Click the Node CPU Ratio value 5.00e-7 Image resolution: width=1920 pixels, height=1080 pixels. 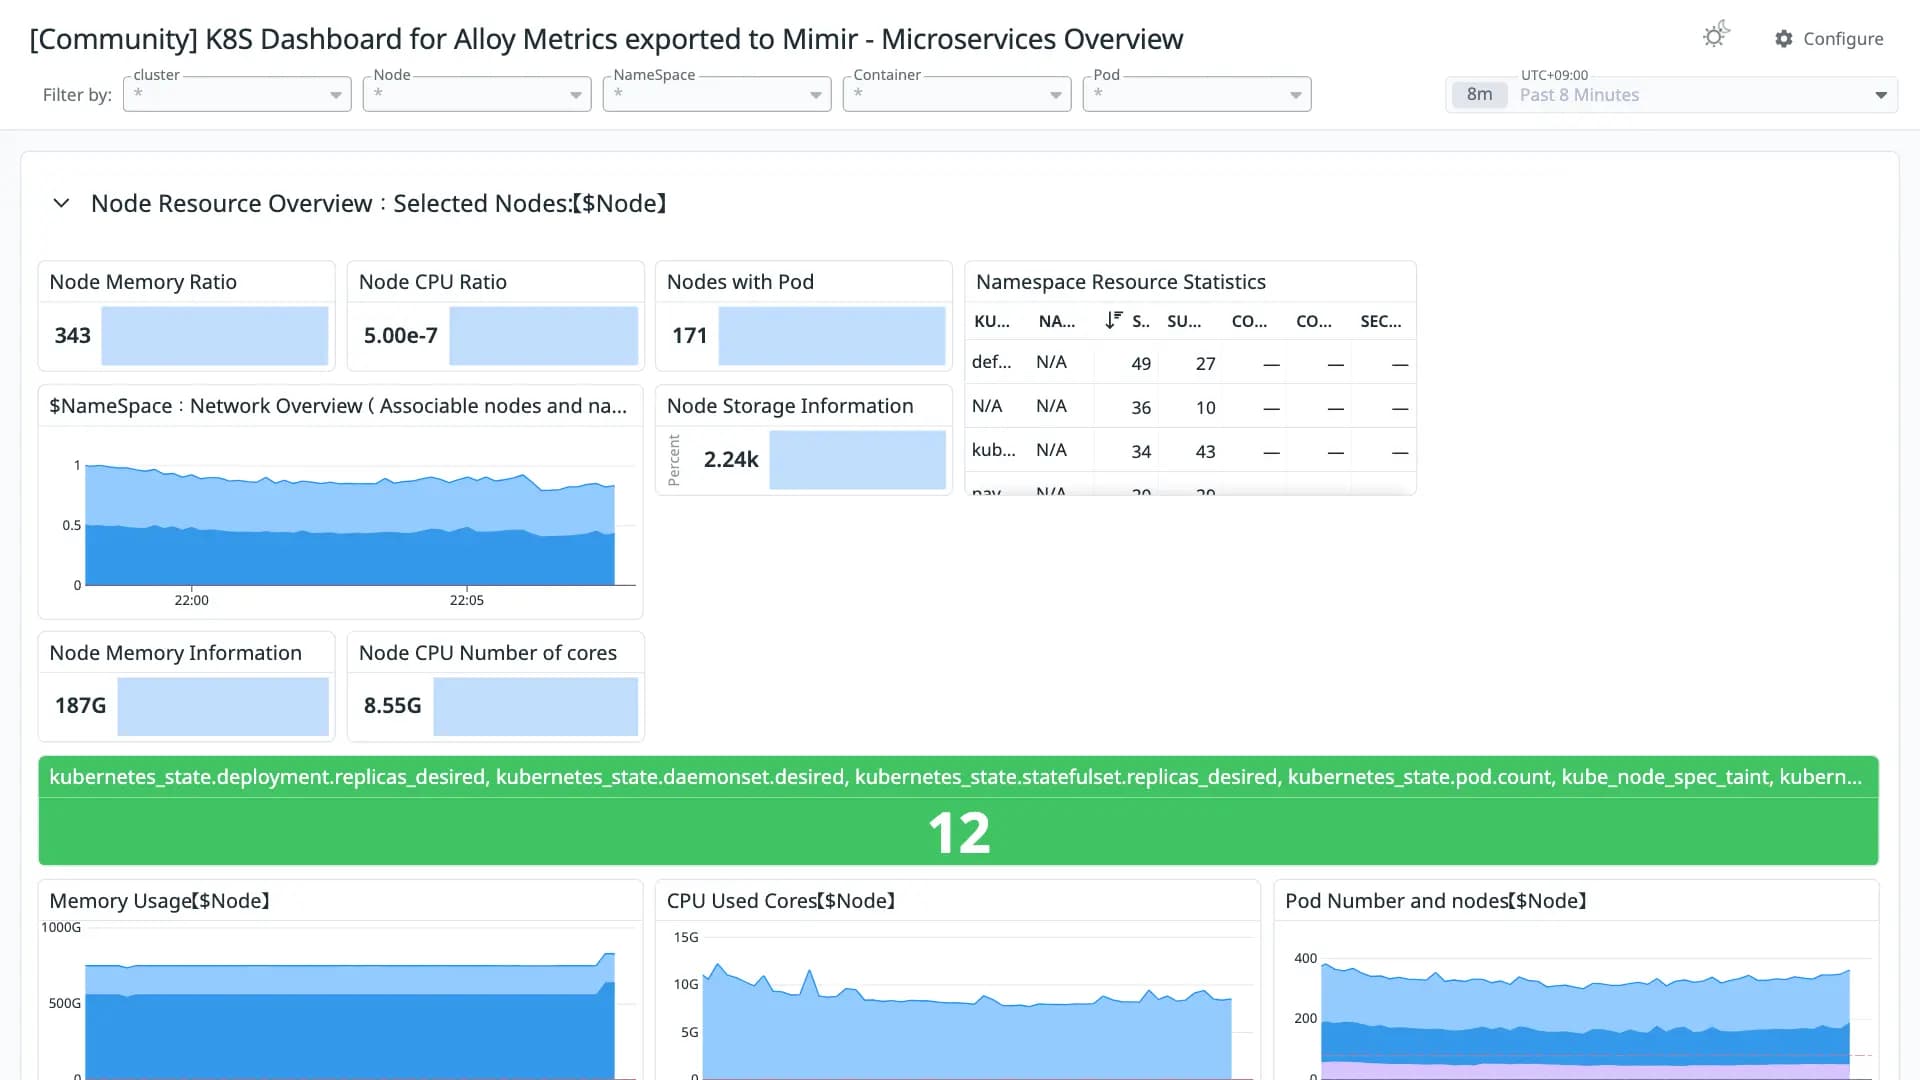(x=401, y=335)
